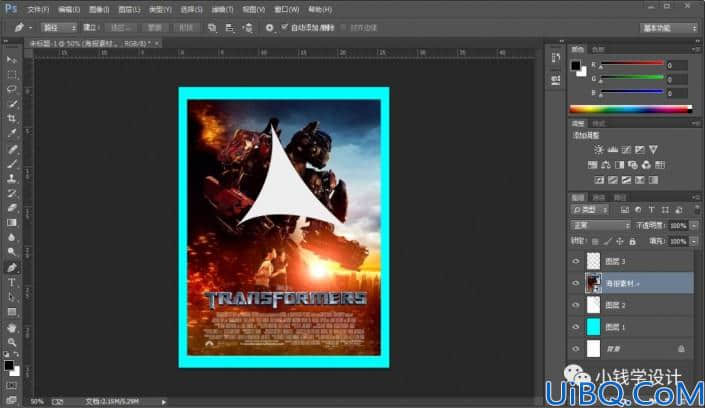Select the Blur tool
The image size is (705, 408).
pyautogui.click(x=12, y=238)
